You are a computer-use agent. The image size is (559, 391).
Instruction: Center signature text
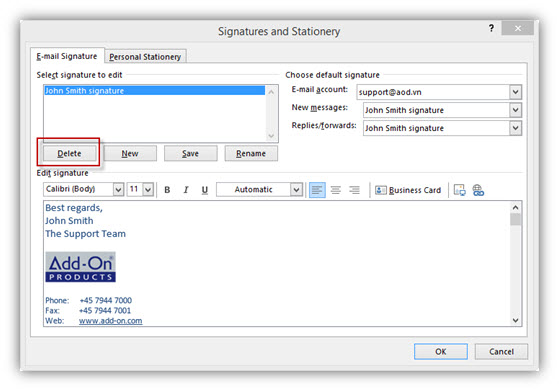tap(335, 190)
